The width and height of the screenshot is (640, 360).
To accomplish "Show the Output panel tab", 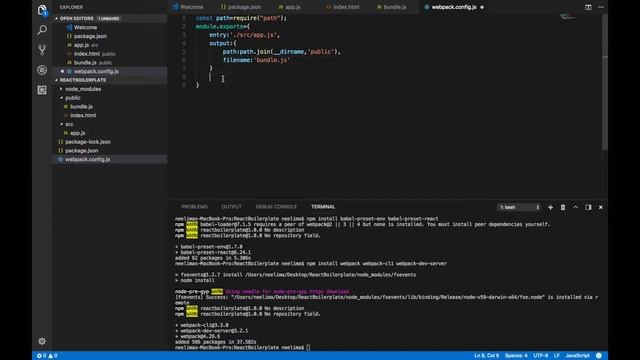I will pos(231,207).
